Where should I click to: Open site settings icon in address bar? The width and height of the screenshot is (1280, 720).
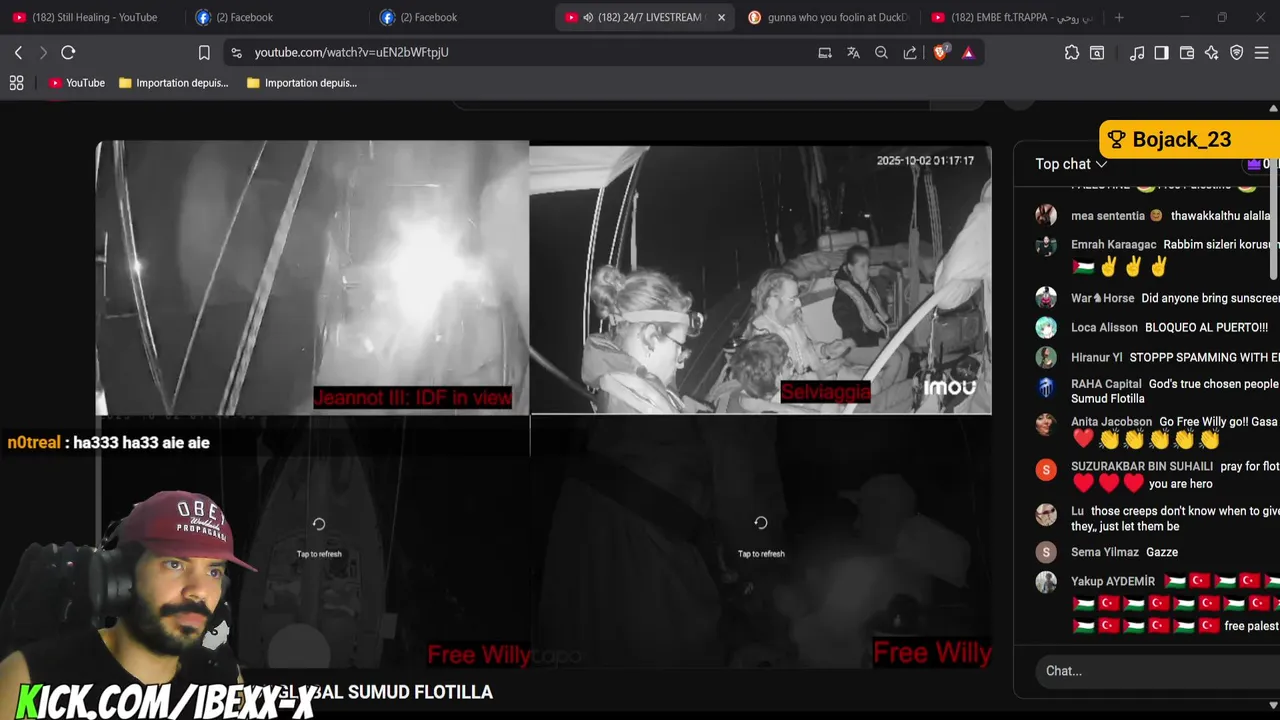(x=236, y=53)
